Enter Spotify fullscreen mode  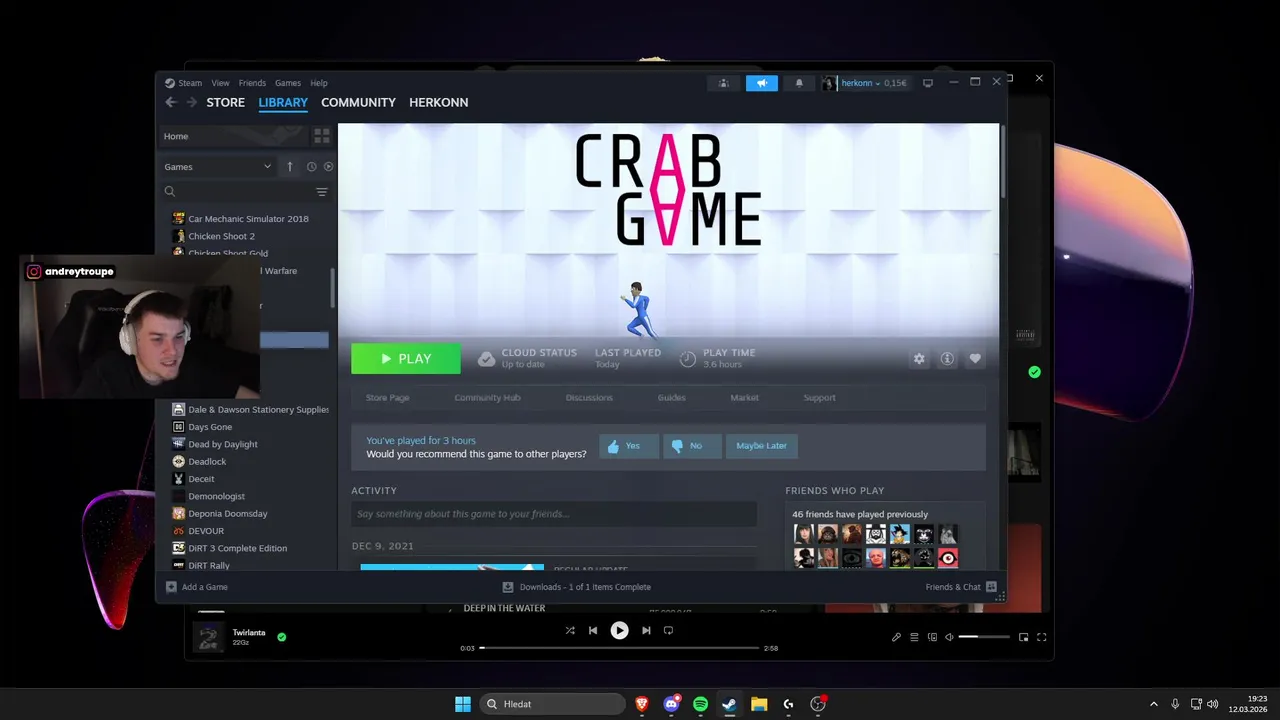1041,637
